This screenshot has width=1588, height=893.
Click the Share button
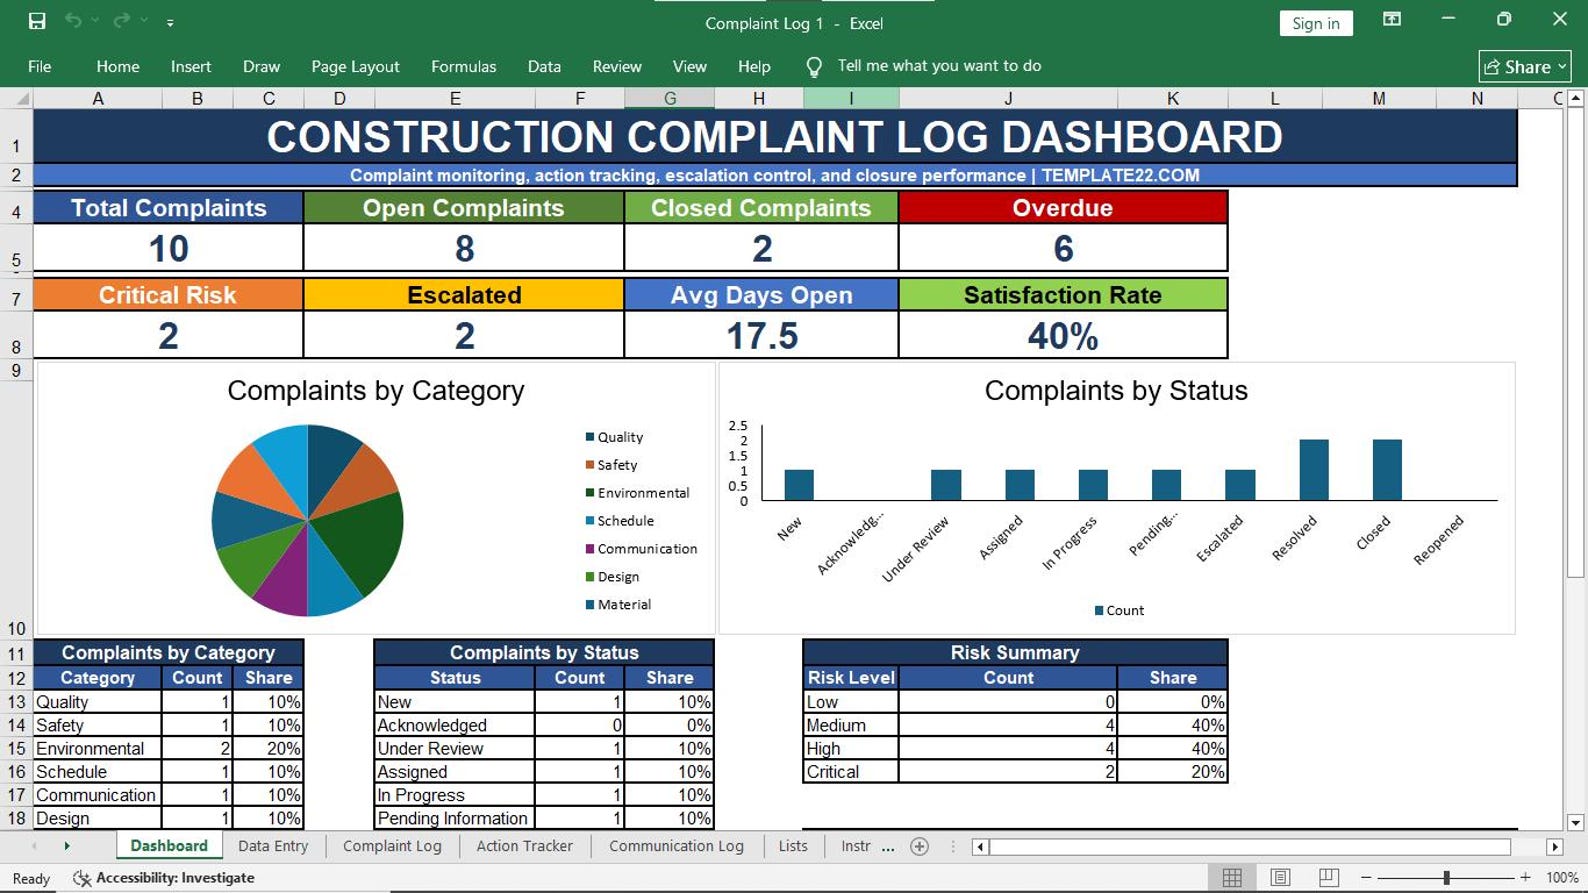(x=1525, y=67)
